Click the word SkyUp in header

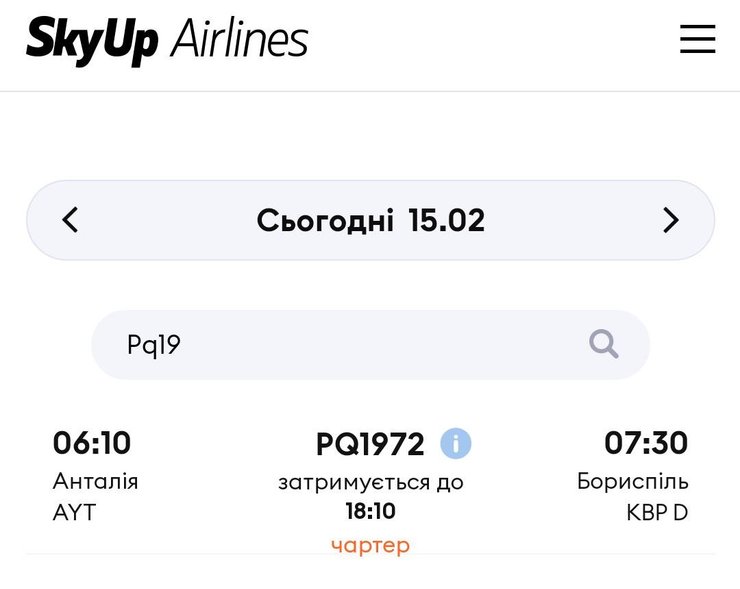92,41
